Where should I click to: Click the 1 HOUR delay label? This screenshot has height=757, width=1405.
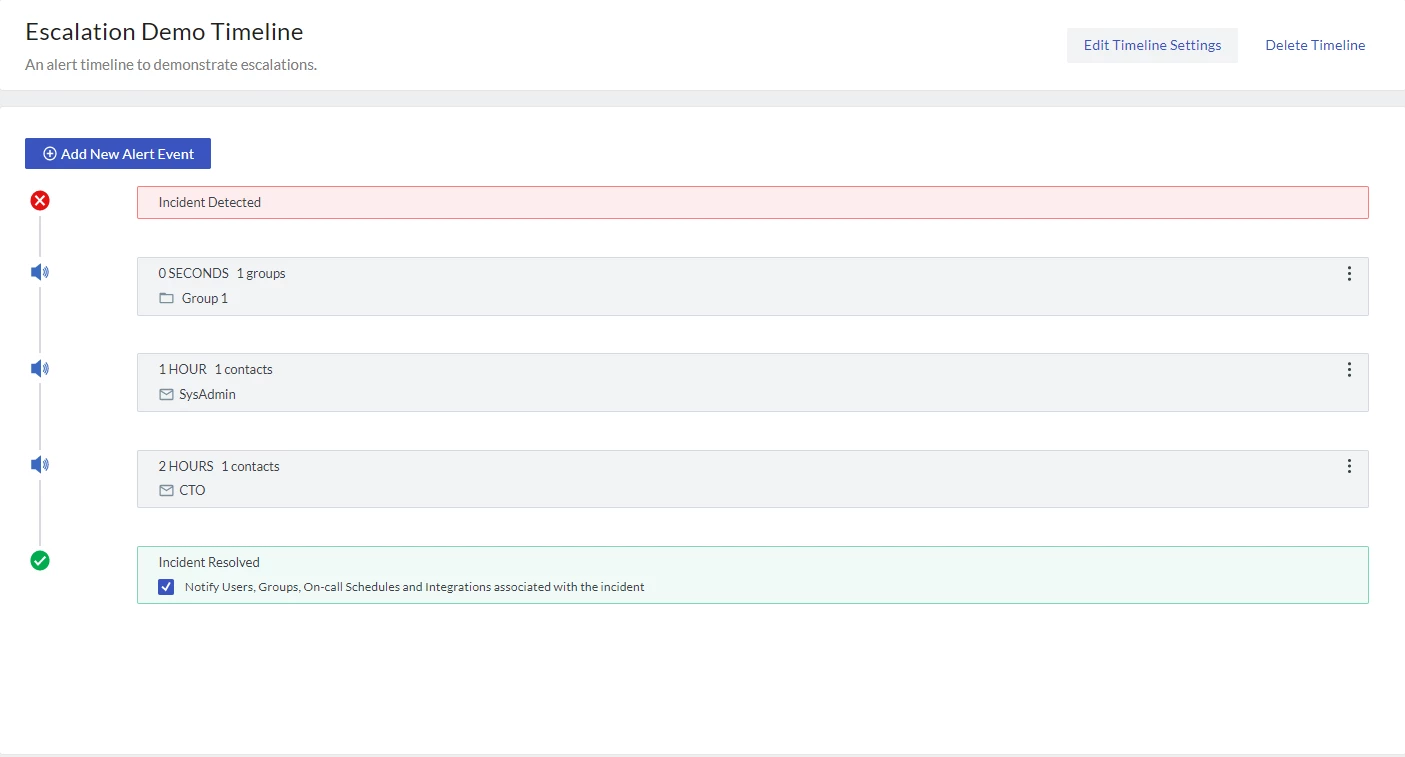(x=182, y=369)
